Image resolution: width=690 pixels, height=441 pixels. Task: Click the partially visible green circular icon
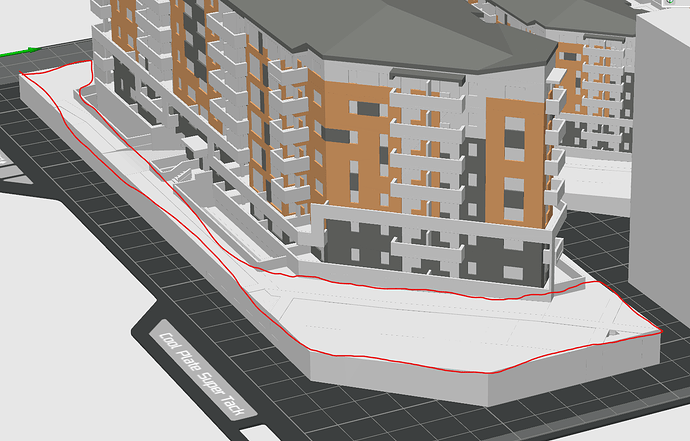point(670,2)
